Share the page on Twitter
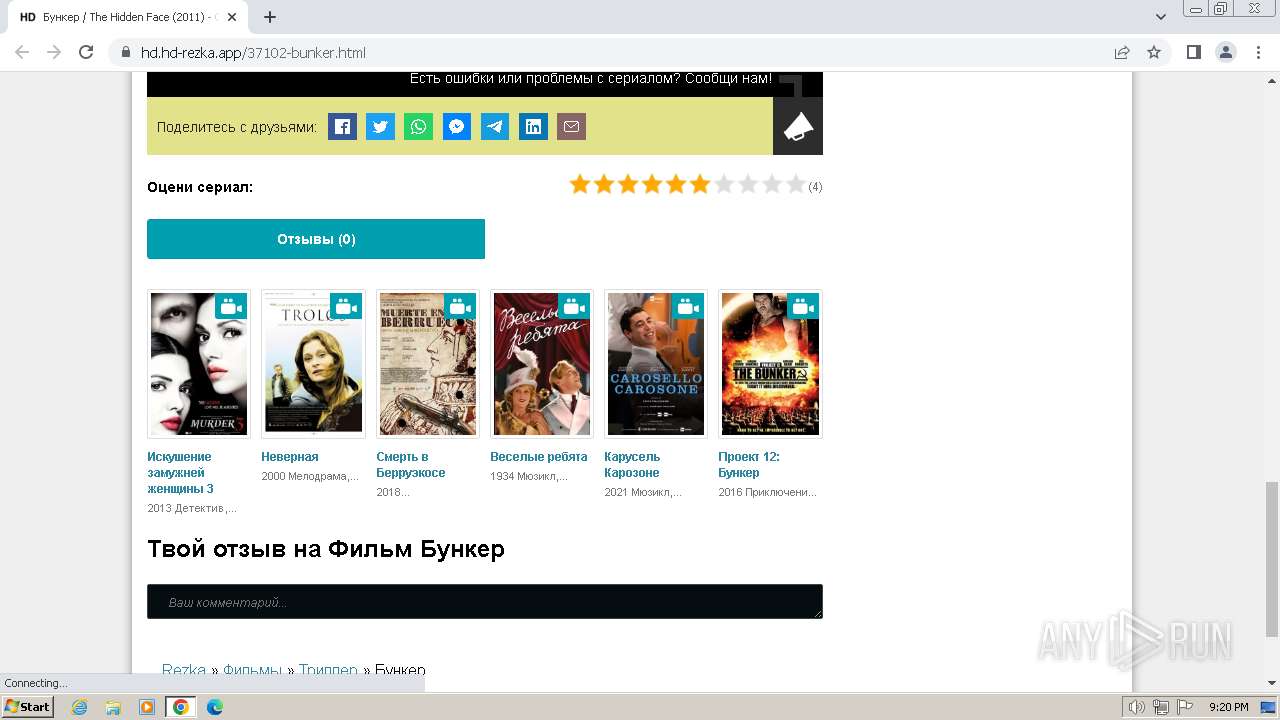This screenshot has height=720, width=1280. point(380,126)
